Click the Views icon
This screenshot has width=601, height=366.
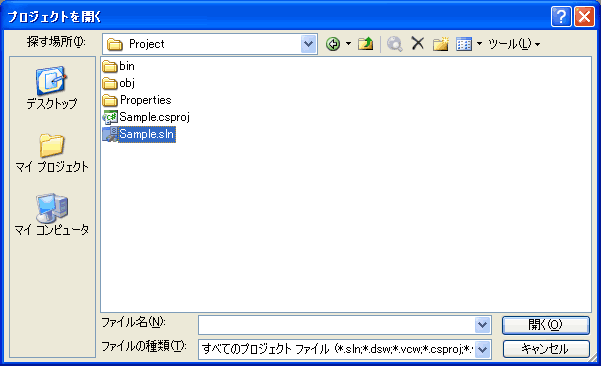coord(464,44)
